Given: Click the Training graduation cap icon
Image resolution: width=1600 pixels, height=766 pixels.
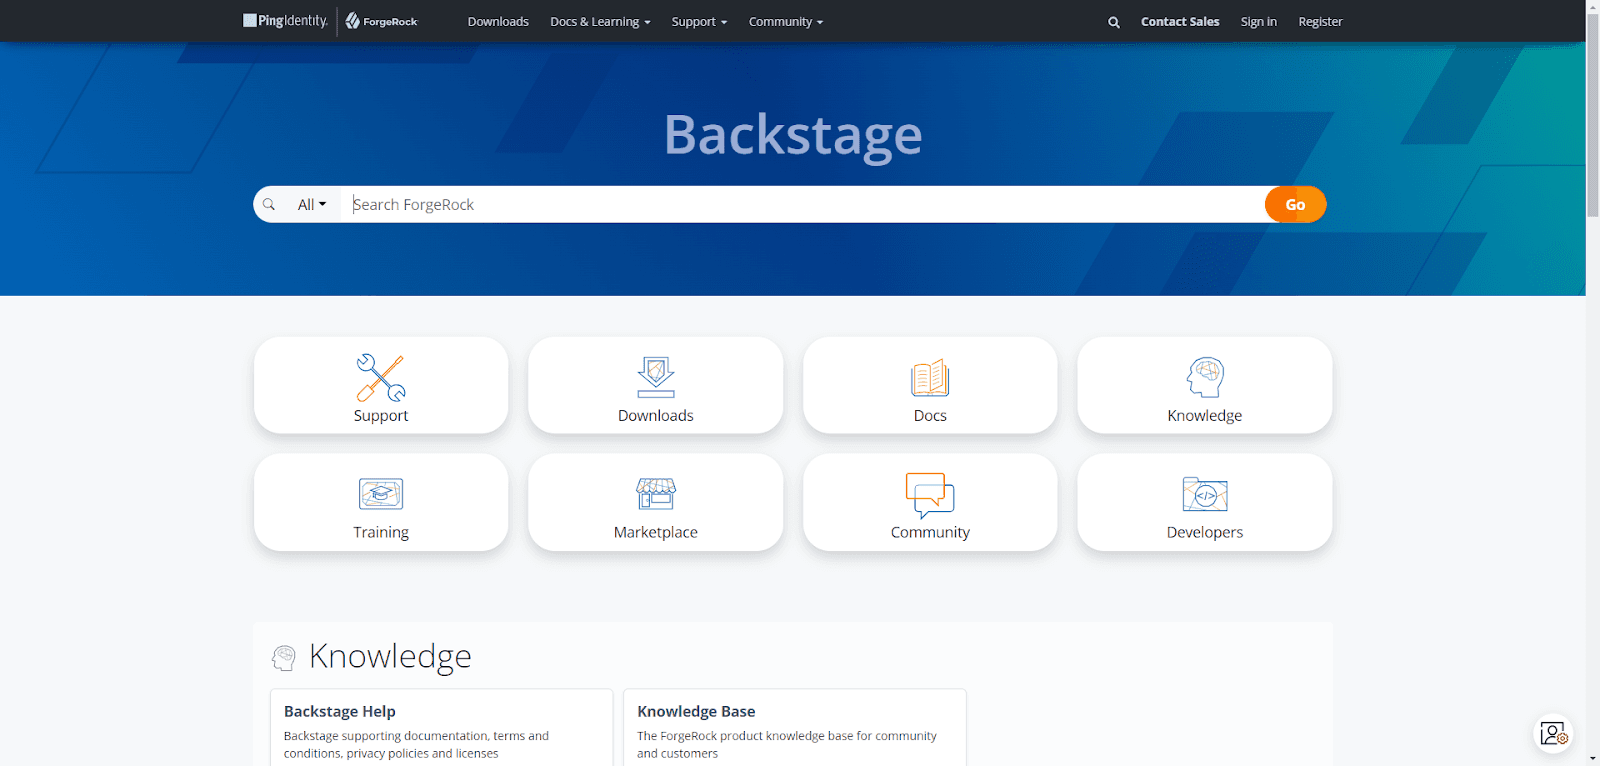Looking at the screenshot, I should click(x=381, y=494).
